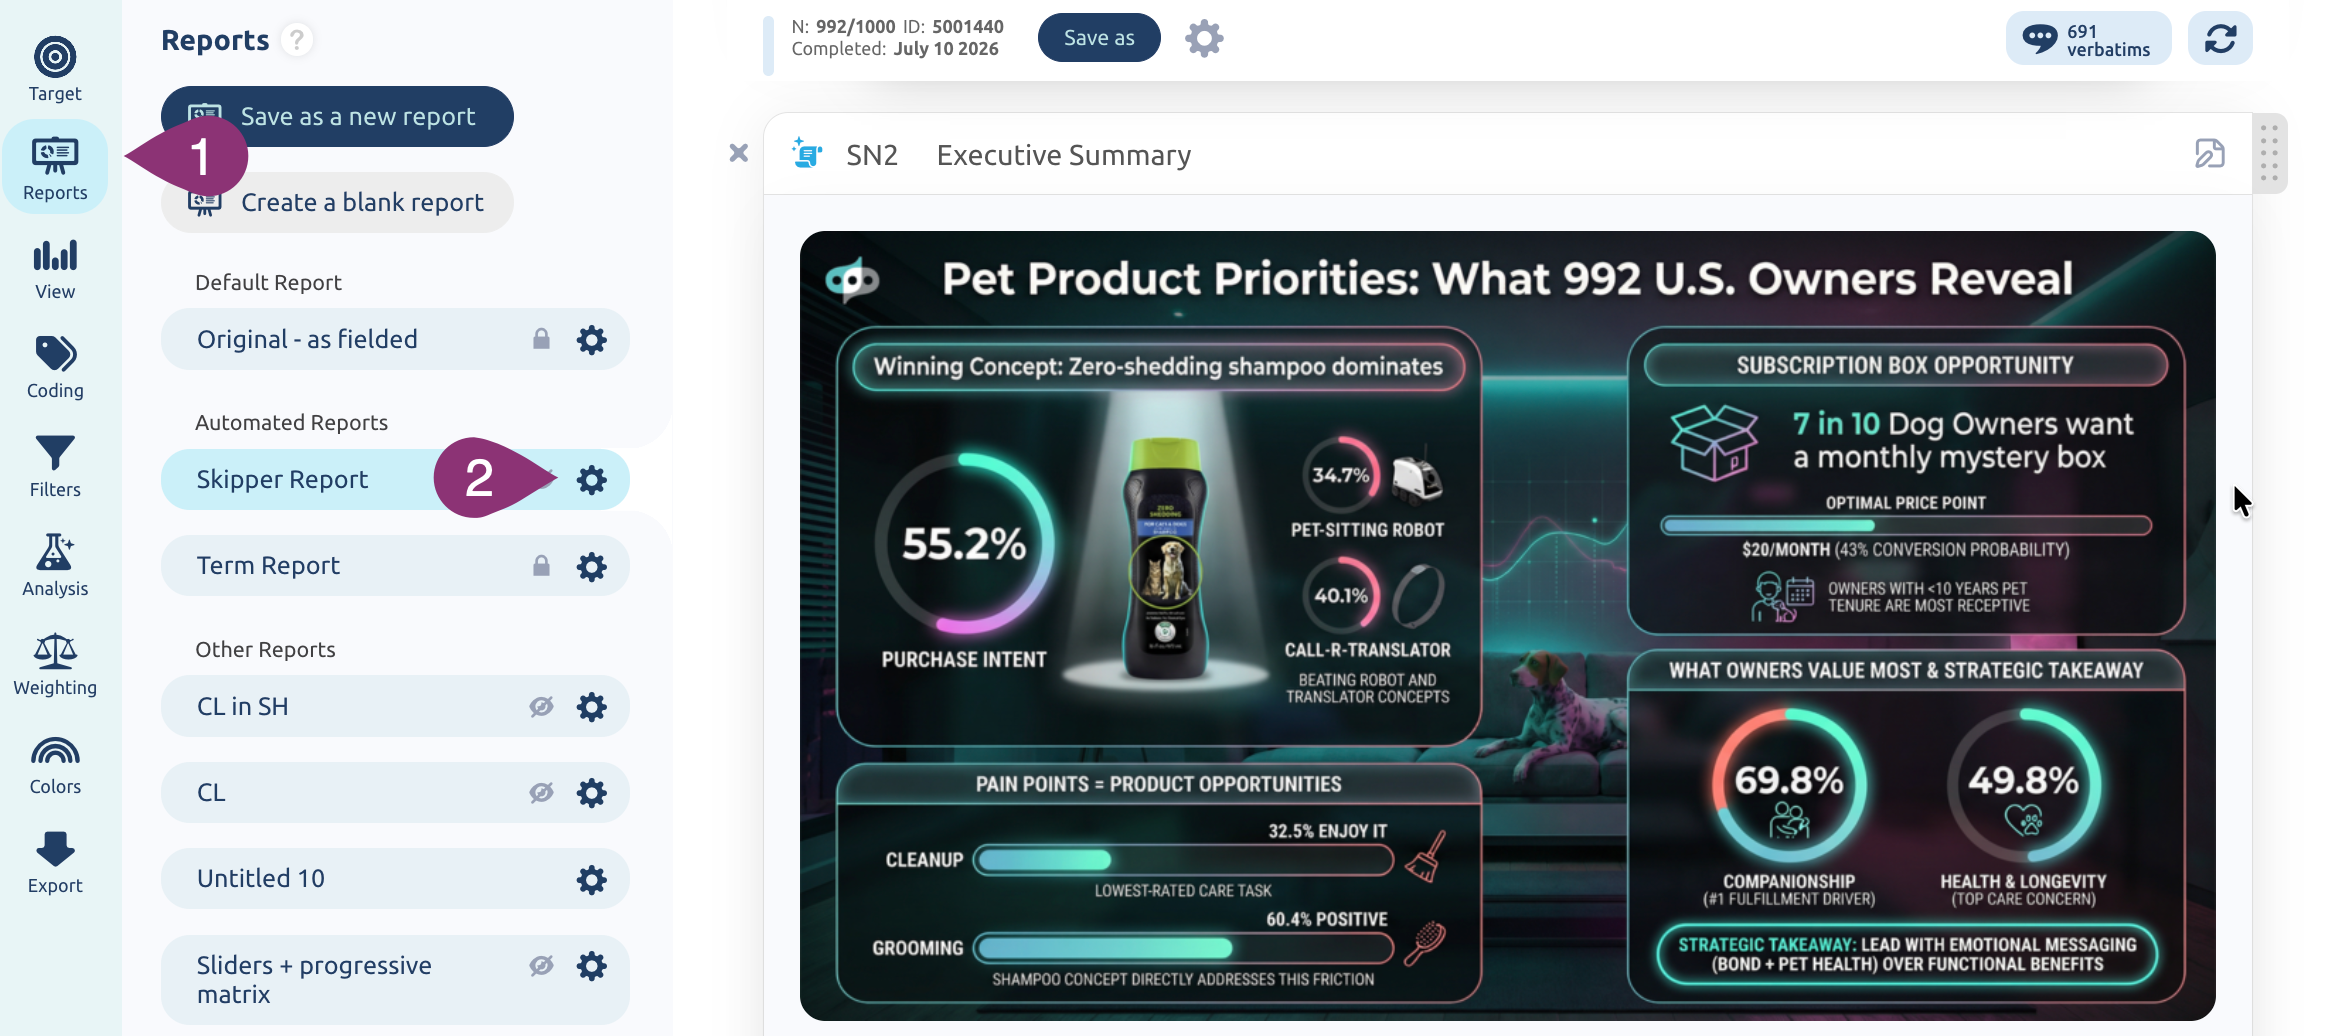Click lock icon on Original - as fielded
This screenshot has height=1036, width=2326.
541,339
